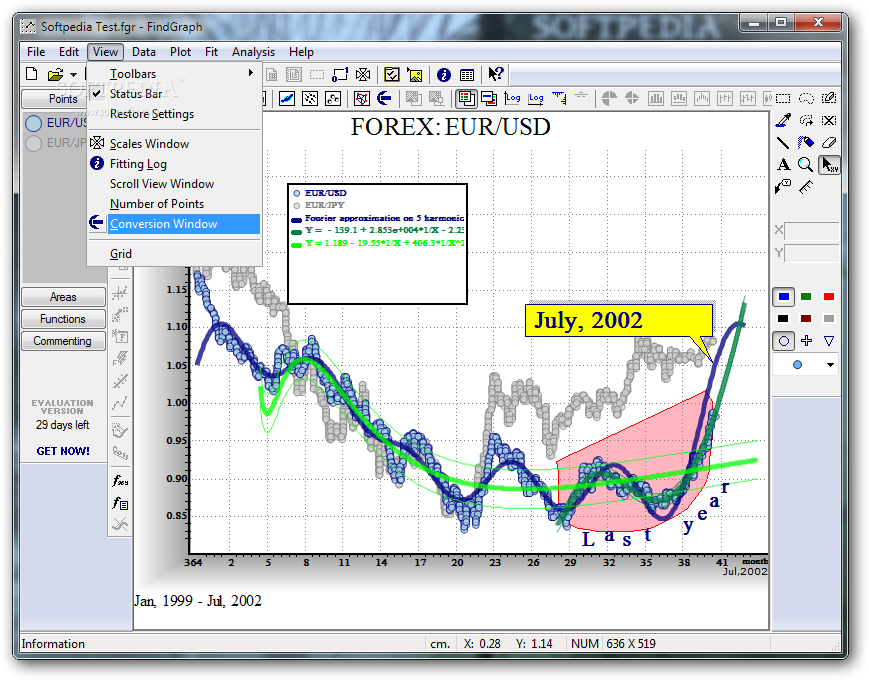869x680 pixels.
Task: Toggle the XY cursor pointer tool
Action: click(829, 165)
